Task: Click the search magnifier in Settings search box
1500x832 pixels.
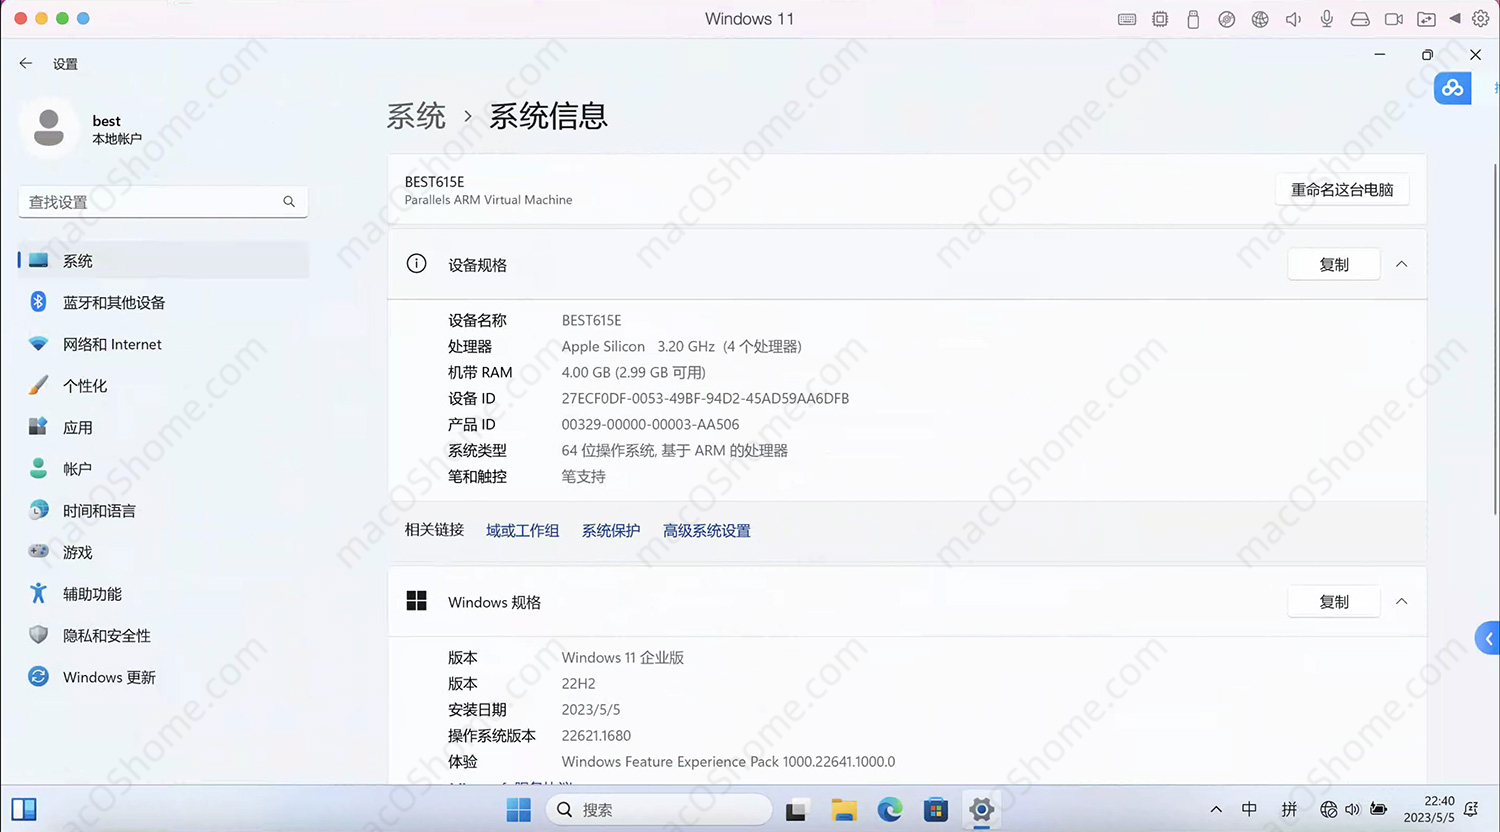Action: coord(289,202)
